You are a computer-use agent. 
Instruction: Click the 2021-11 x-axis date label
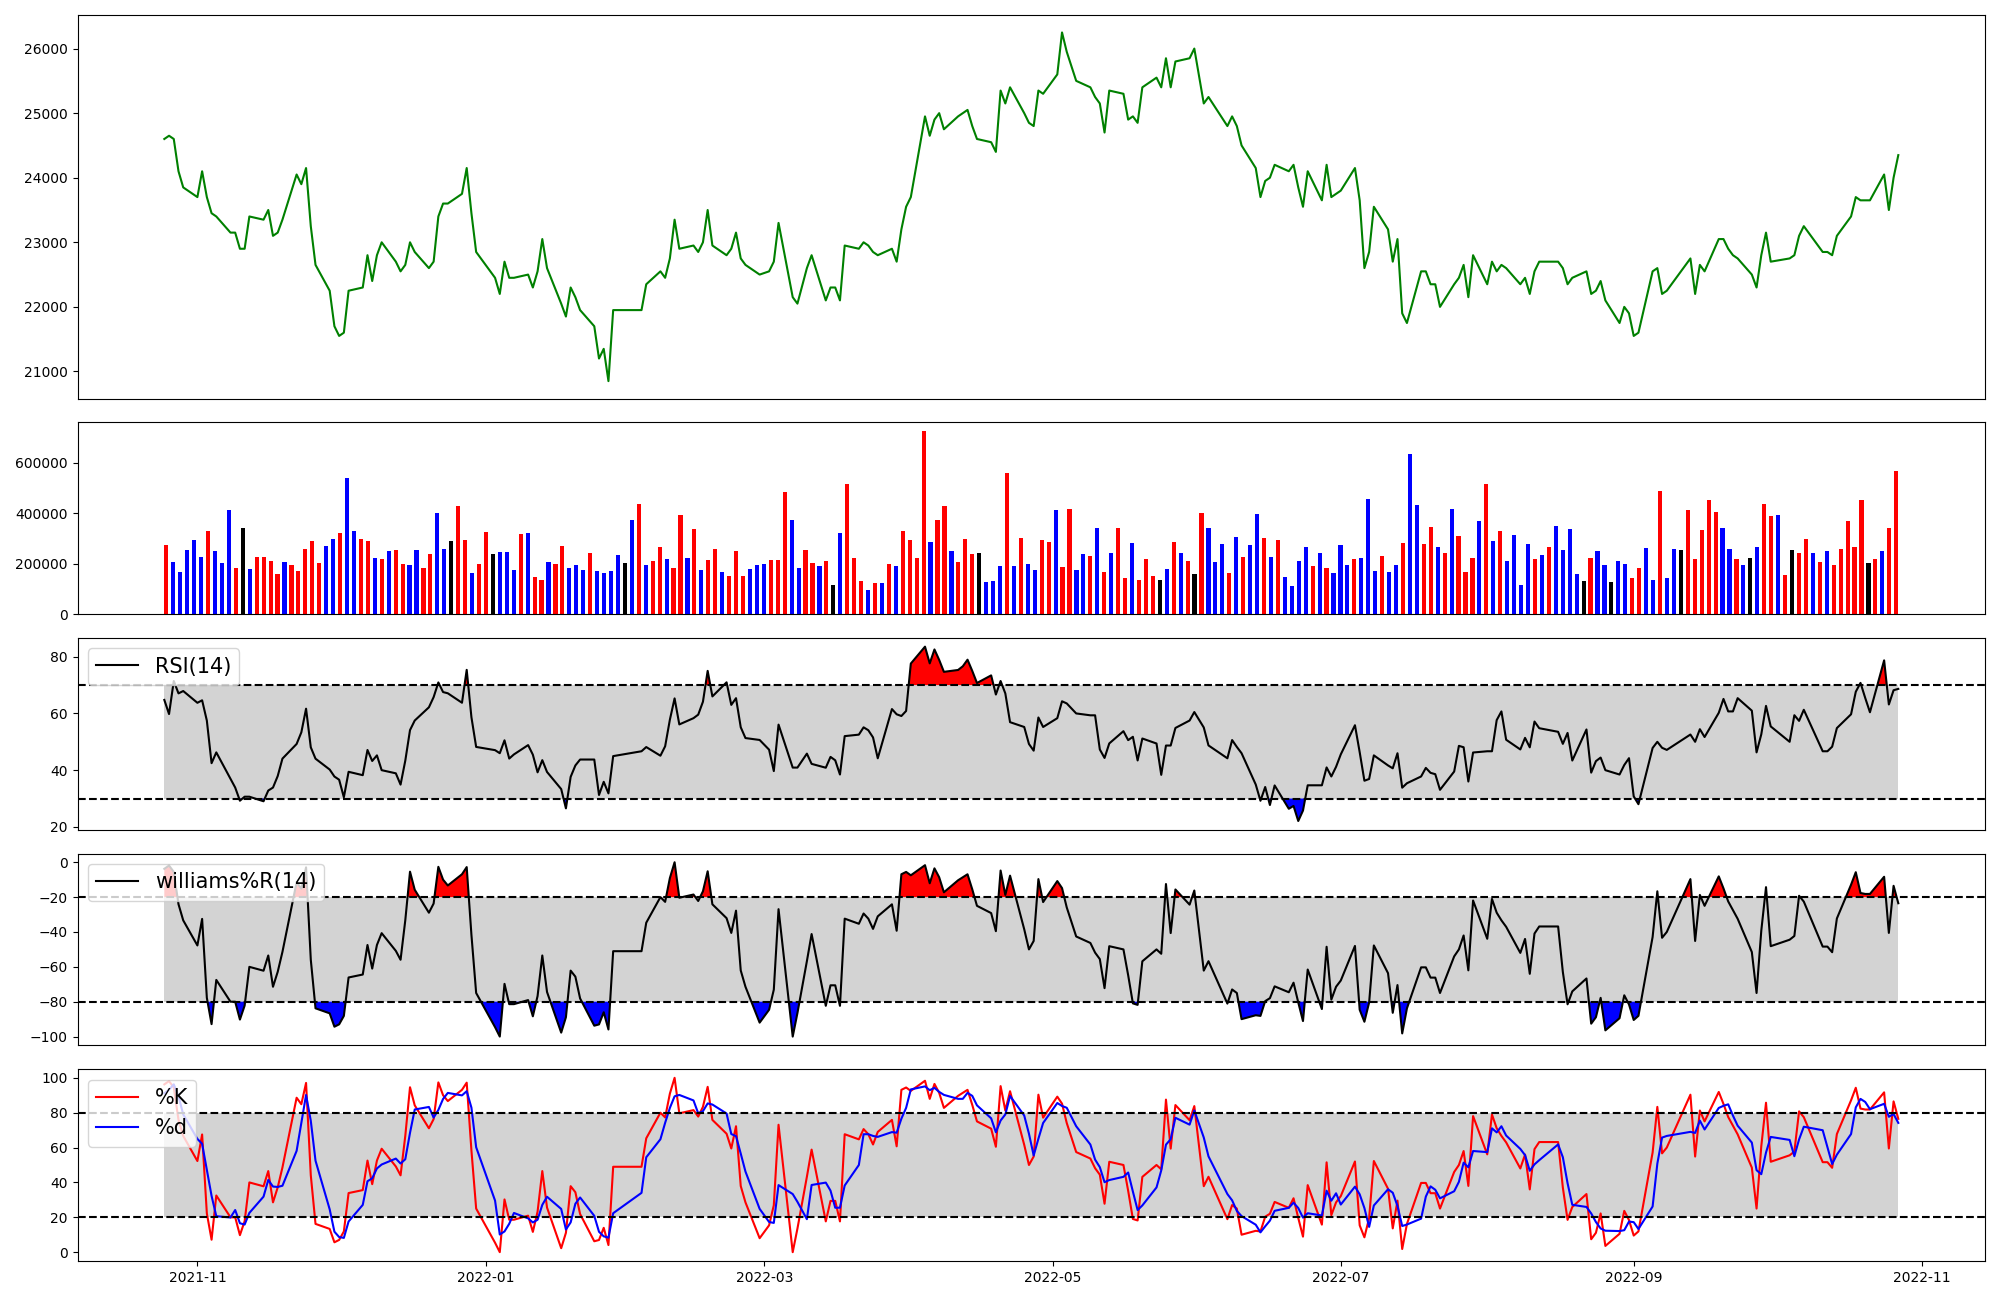198,1277
